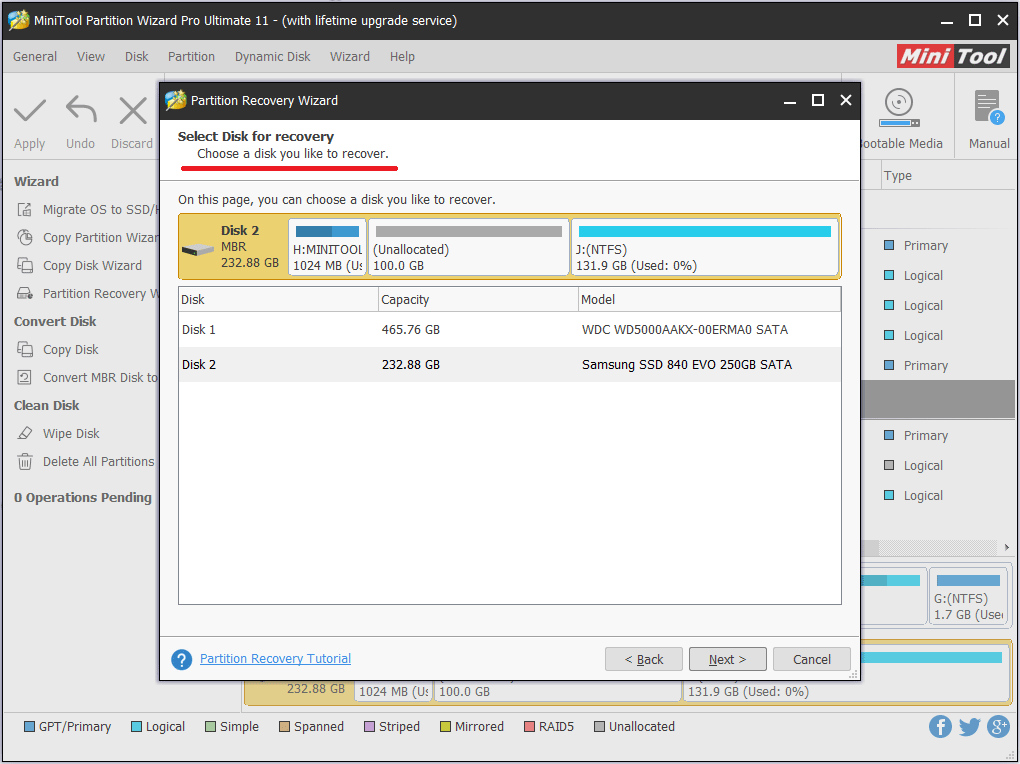Click the Cancel button
This screenshot has width=1020, height=764.
pos(812,659)
